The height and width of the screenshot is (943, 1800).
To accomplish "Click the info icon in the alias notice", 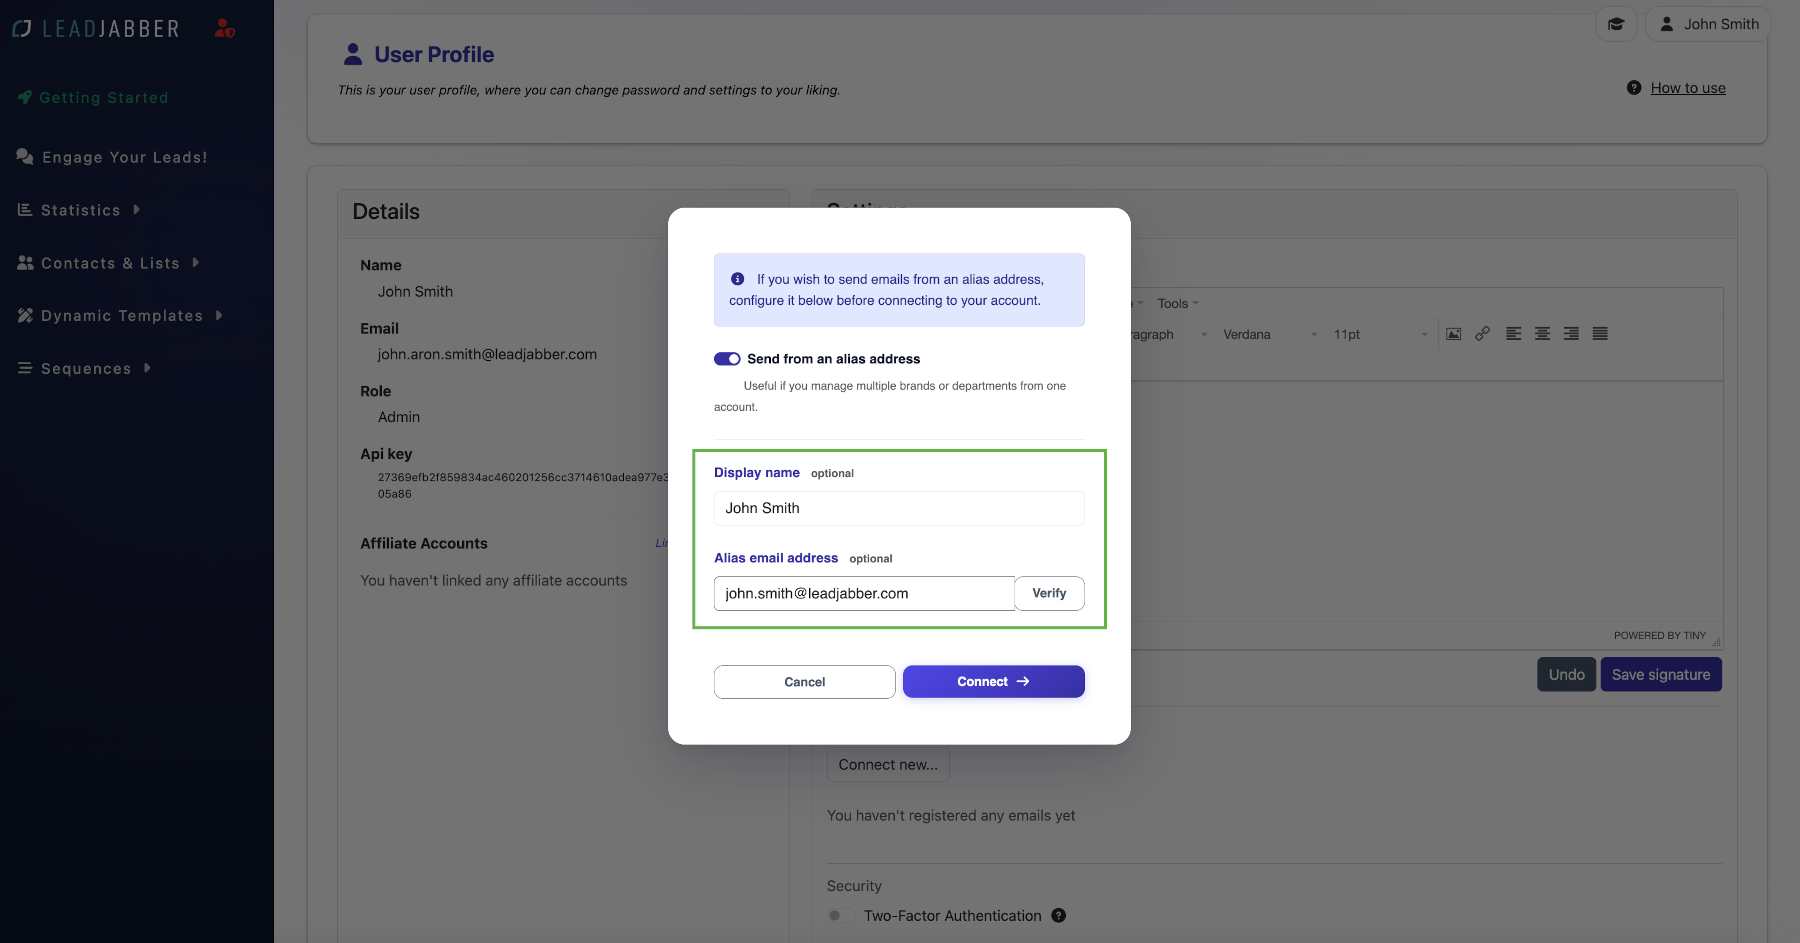I will pyautogui.click(x=738, y=279).
